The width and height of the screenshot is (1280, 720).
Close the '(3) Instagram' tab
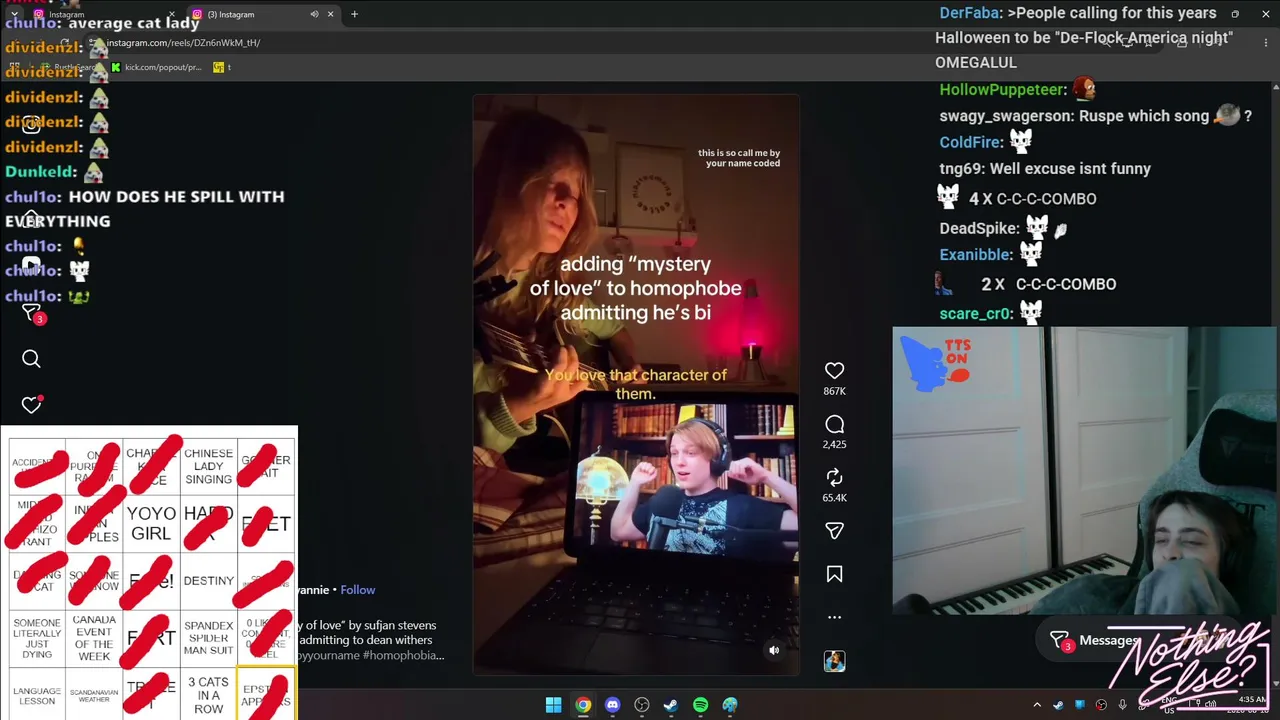click(x=330, y=14)
